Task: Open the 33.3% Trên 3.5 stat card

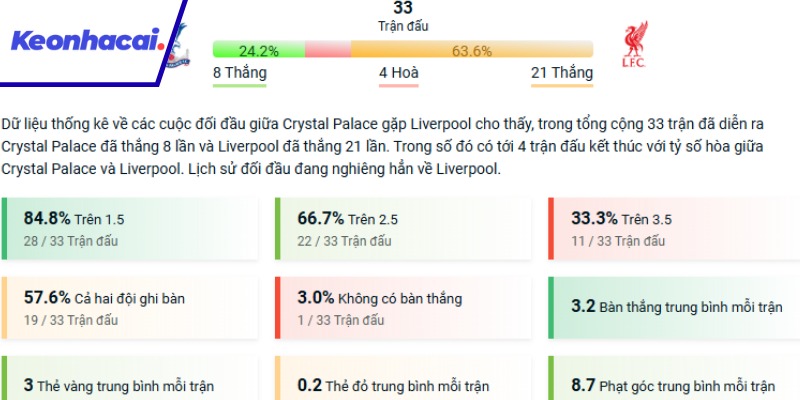Action: pos(673,229)
